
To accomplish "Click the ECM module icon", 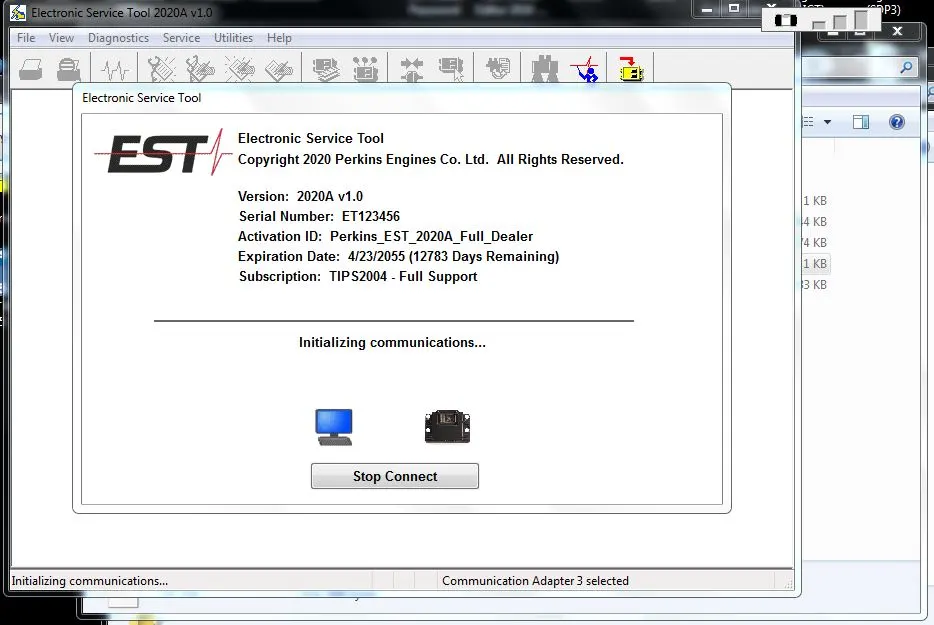I will (x=447, y=427).
